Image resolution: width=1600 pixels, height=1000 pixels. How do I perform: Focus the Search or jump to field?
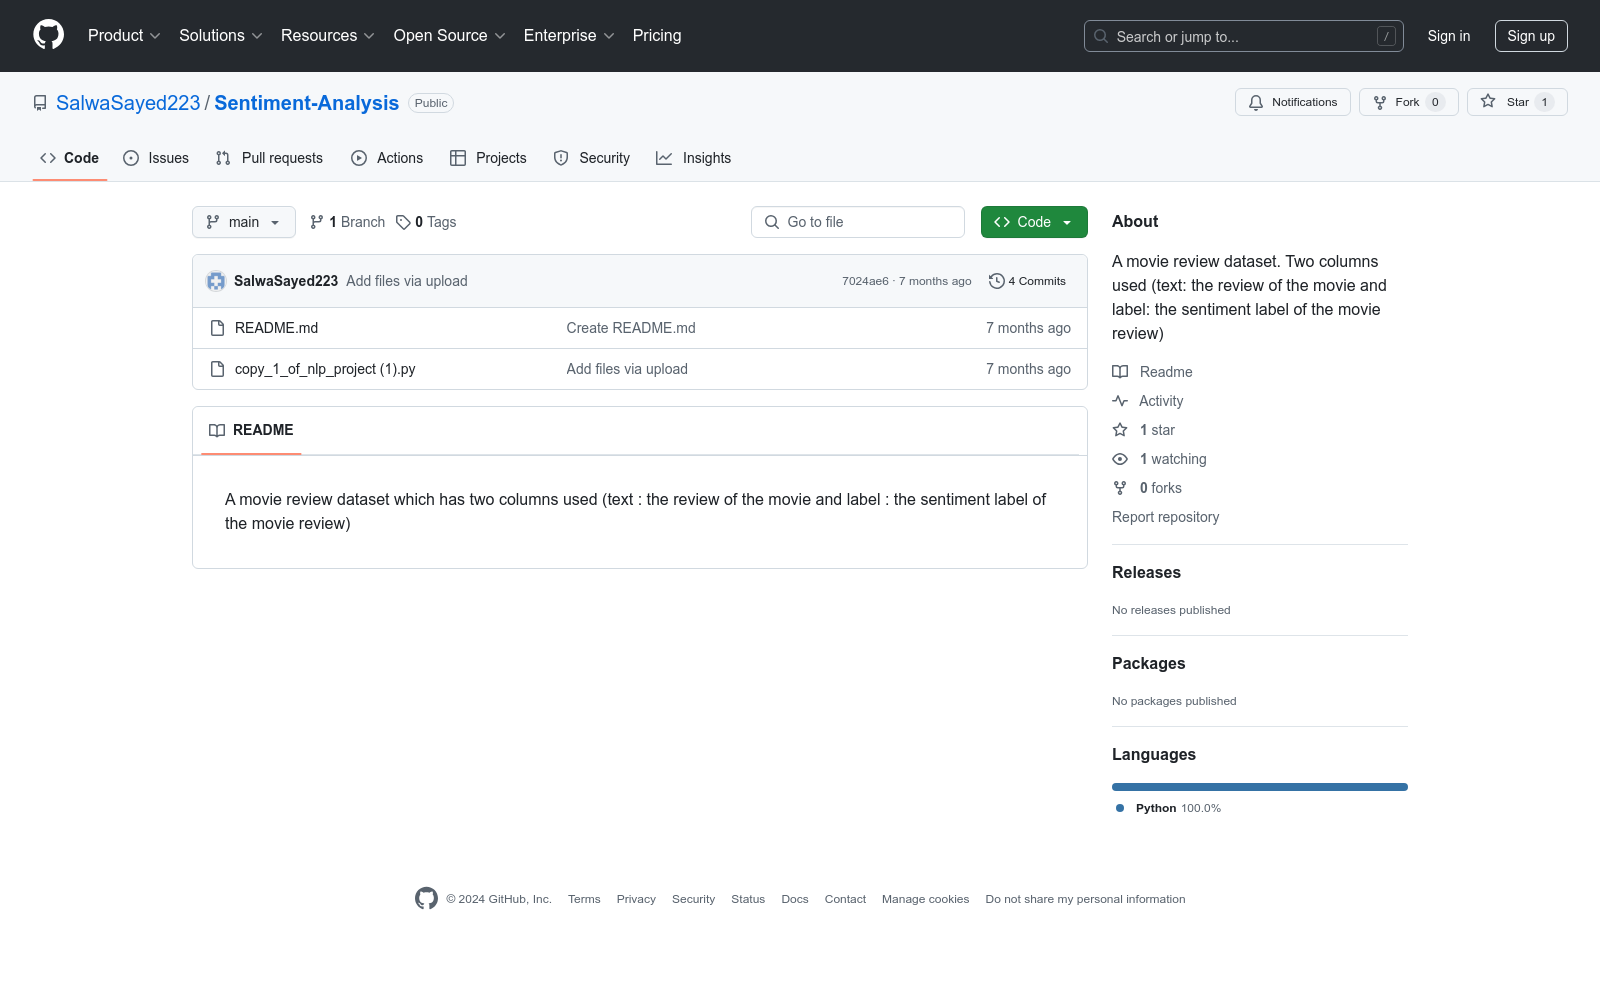coord(1244,36)
